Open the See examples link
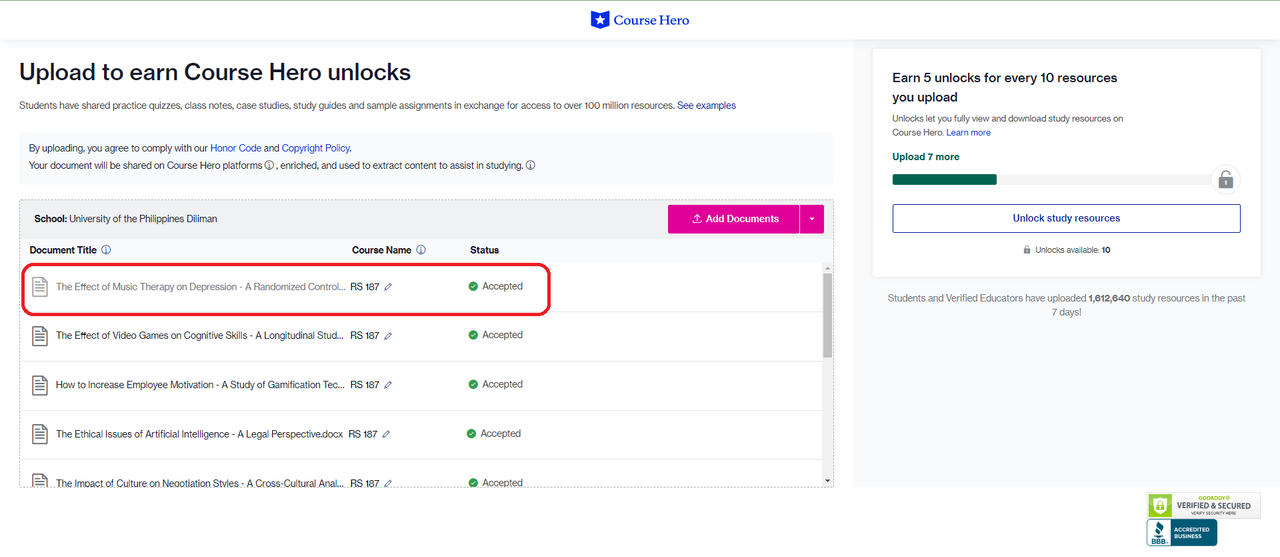The height and width of the screenshot is (557, 1280). coord(706,105)
